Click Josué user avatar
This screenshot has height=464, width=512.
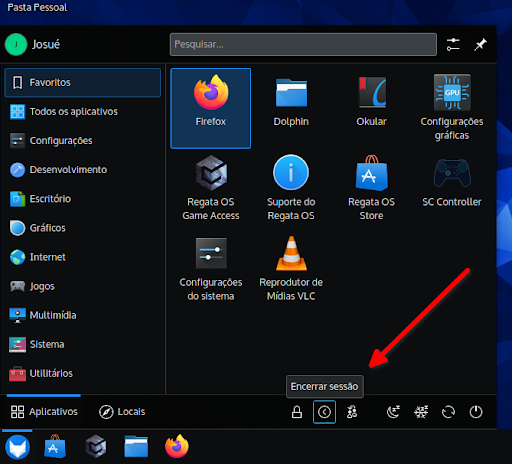(16, 44)
